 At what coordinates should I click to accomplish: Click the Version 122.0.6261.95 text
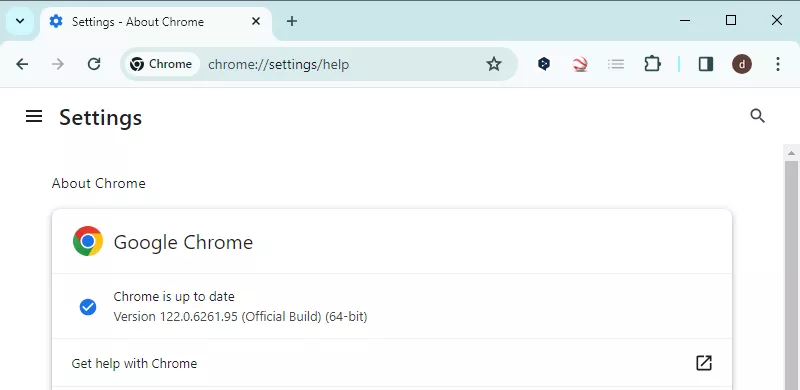pyautogui.click(x=240, y=316)
